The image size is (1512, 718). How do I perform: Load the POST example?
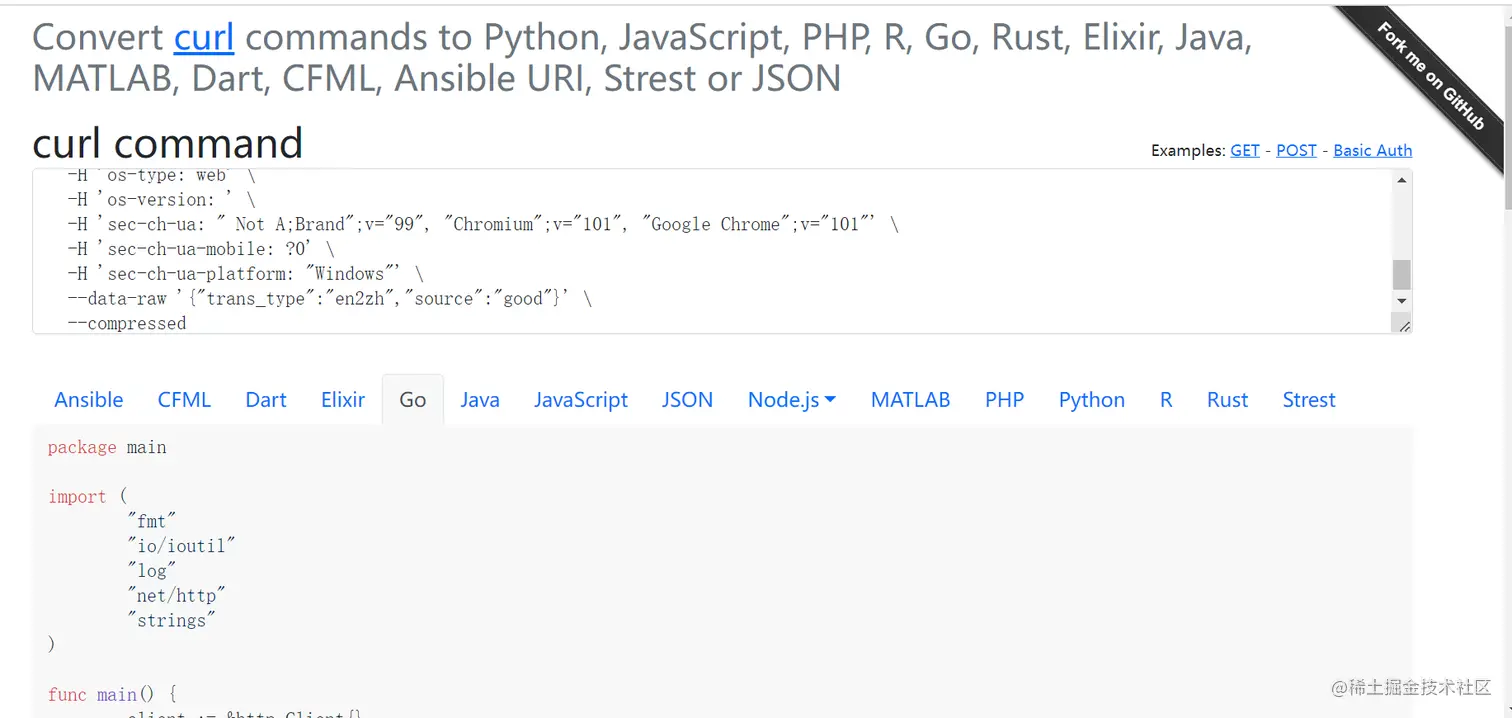pyautogui.click(x=1296, y=150)
